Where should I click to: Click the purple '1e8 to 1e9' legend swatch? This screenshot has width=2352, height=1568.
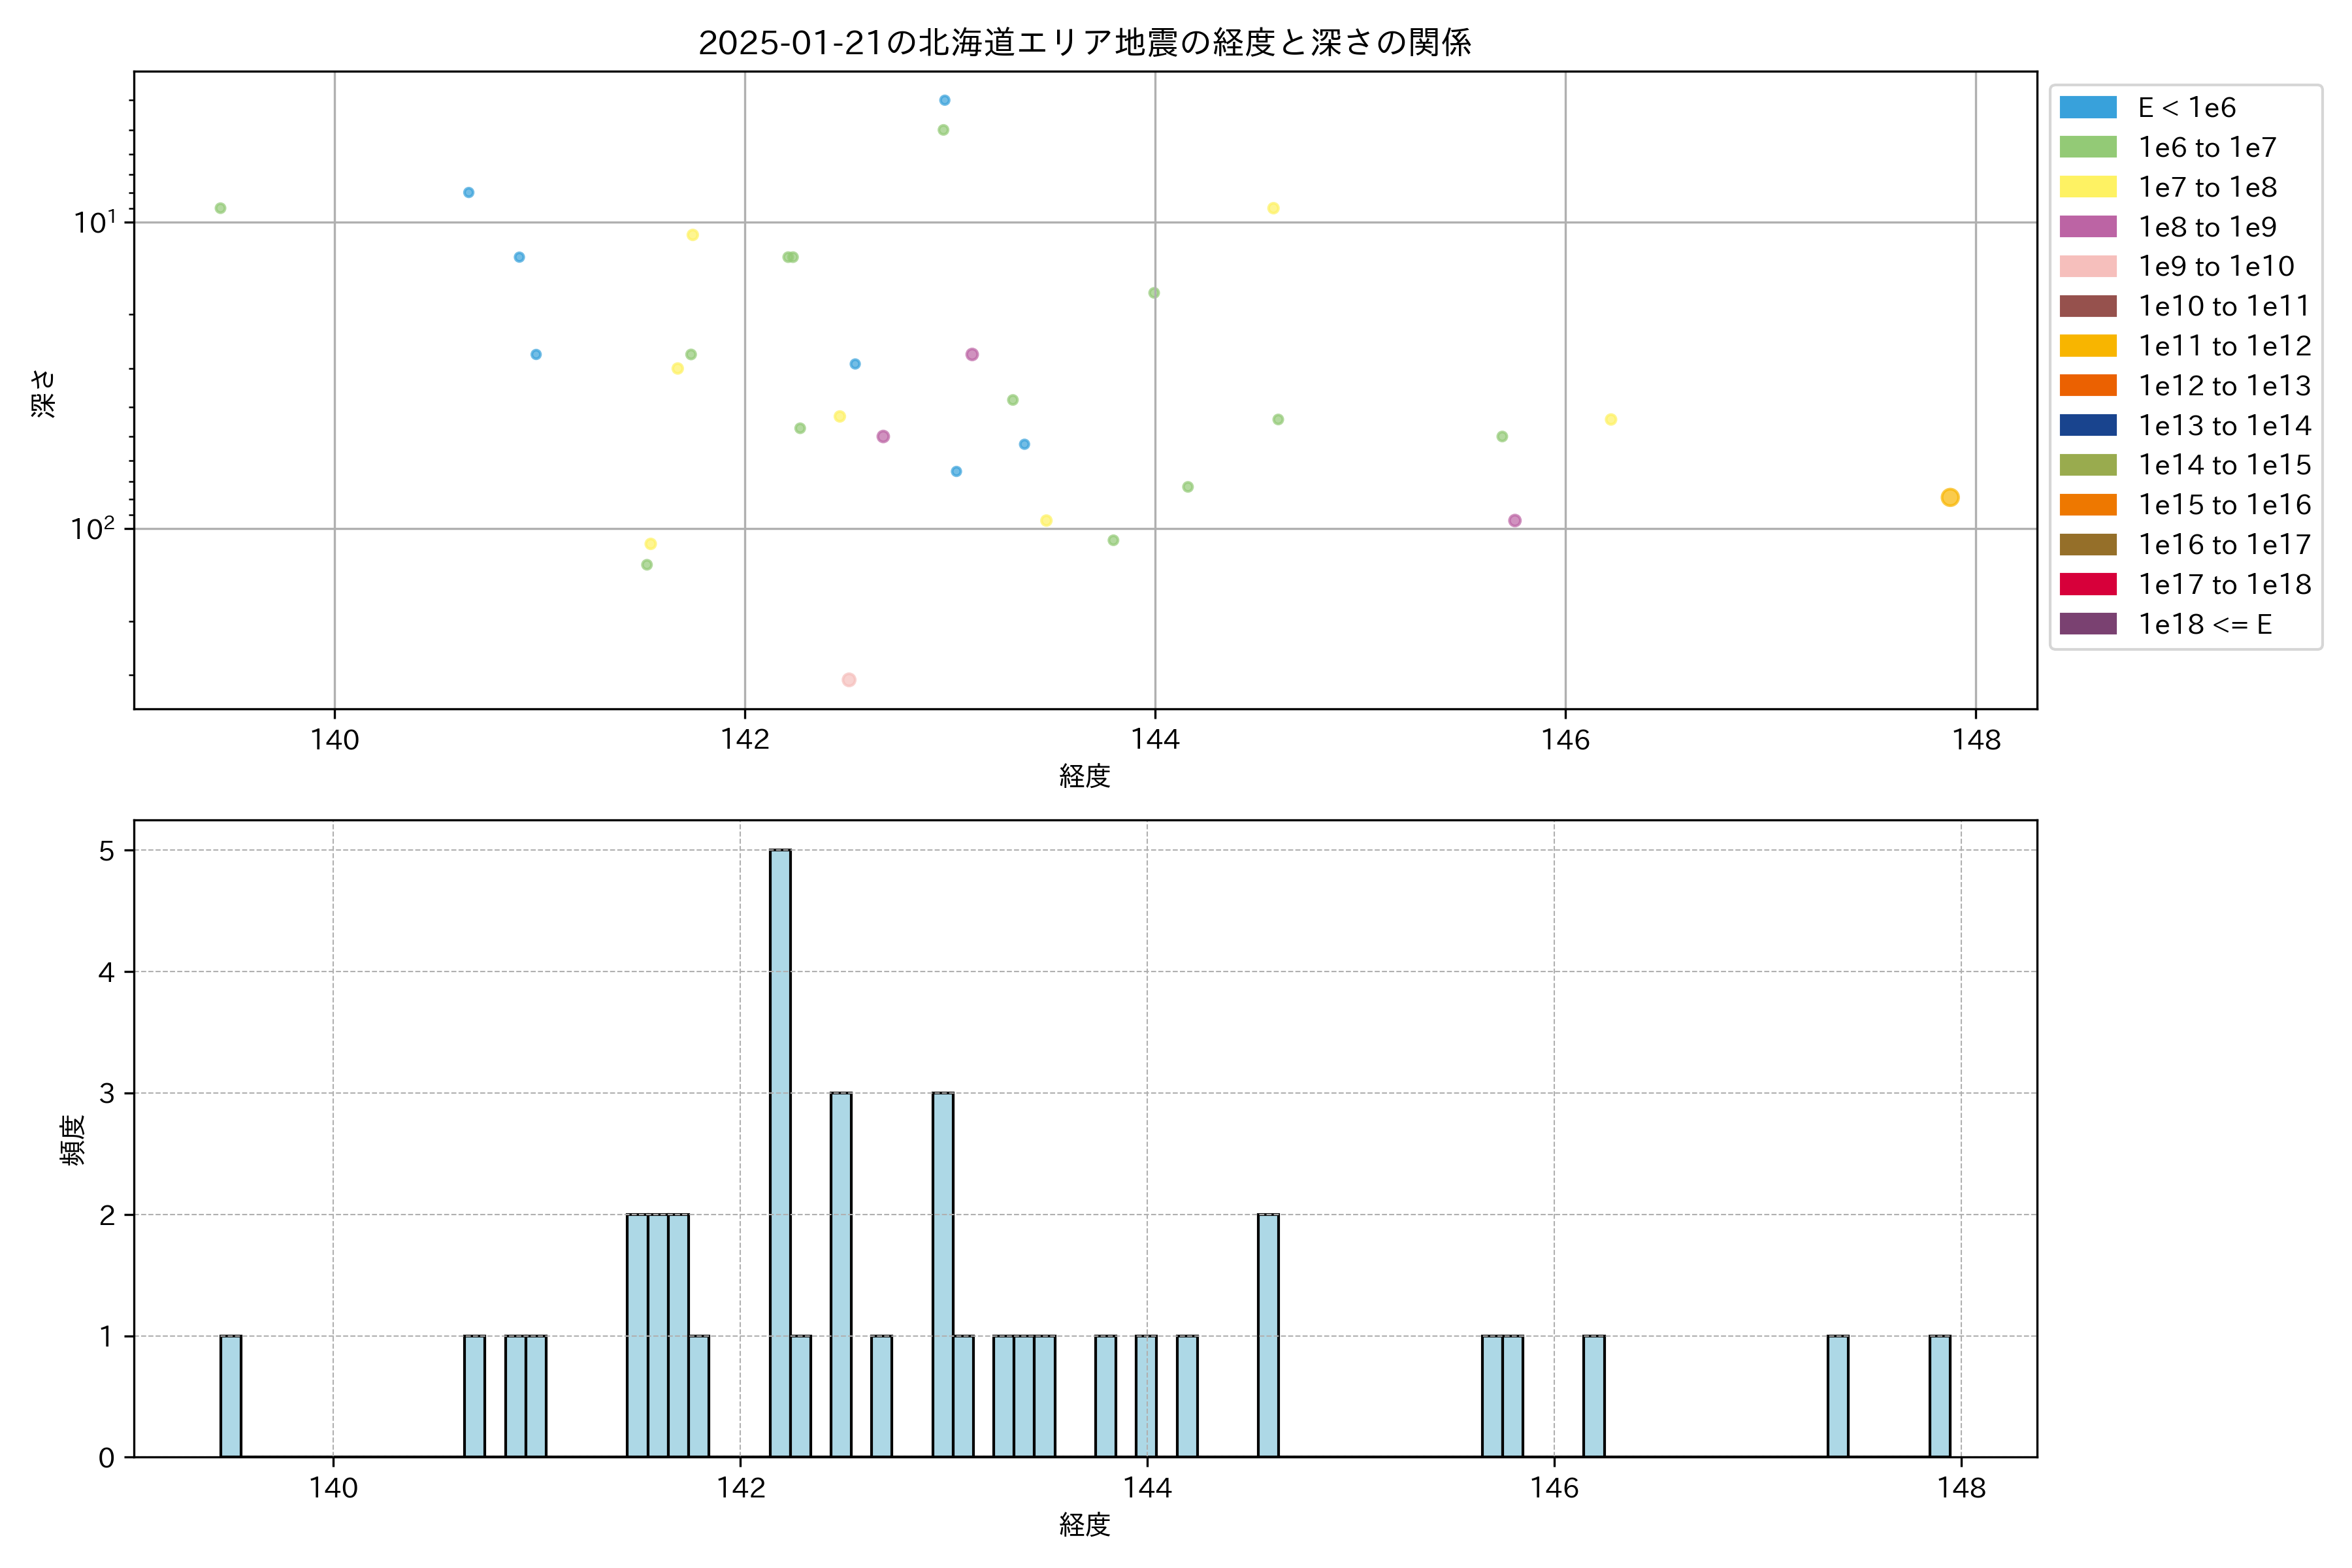pos(2088,227)
